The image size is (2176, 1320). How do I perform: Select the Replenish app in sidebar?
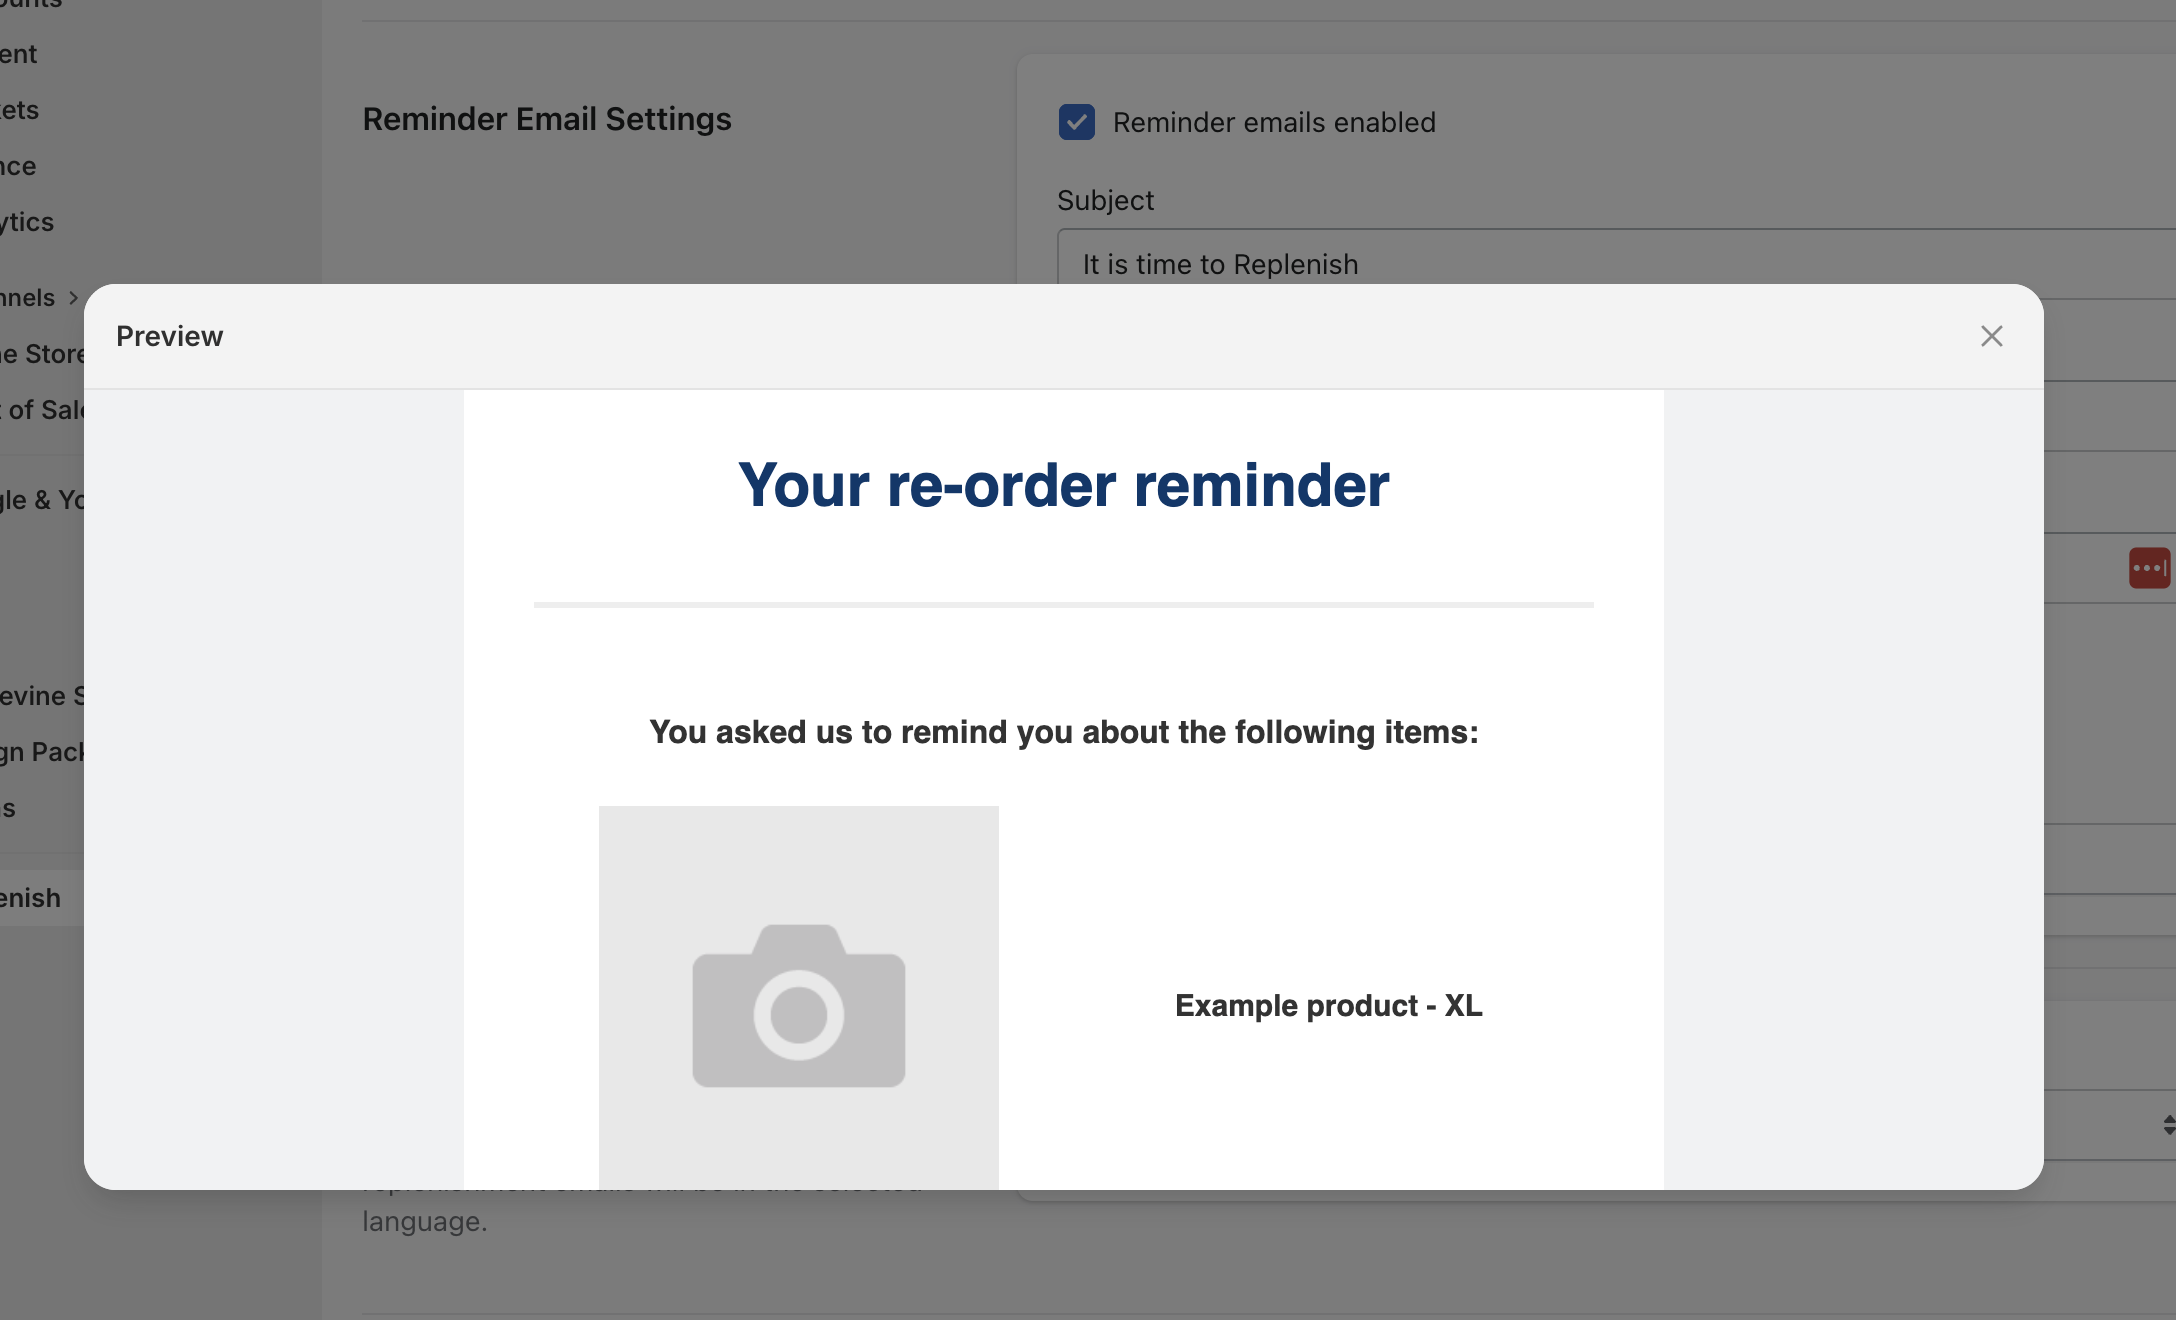32,898
